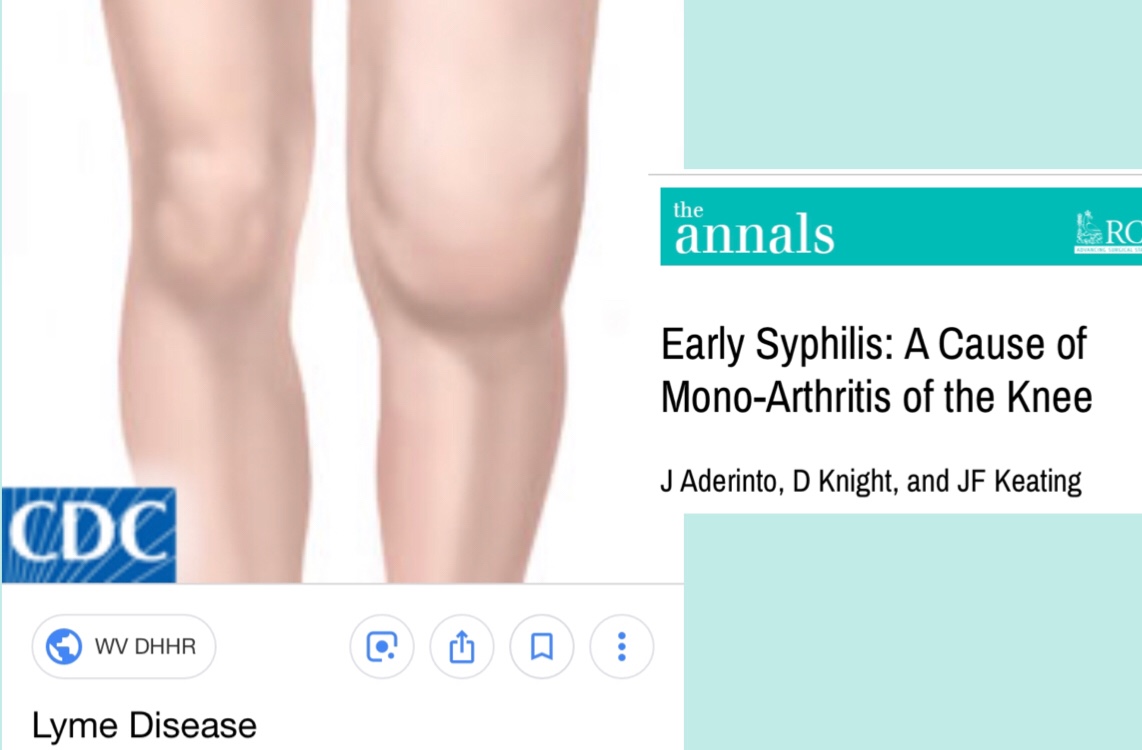Tap the Google Lens search icon
This screenshot has height=750, width=1142.
click(382, 647)
